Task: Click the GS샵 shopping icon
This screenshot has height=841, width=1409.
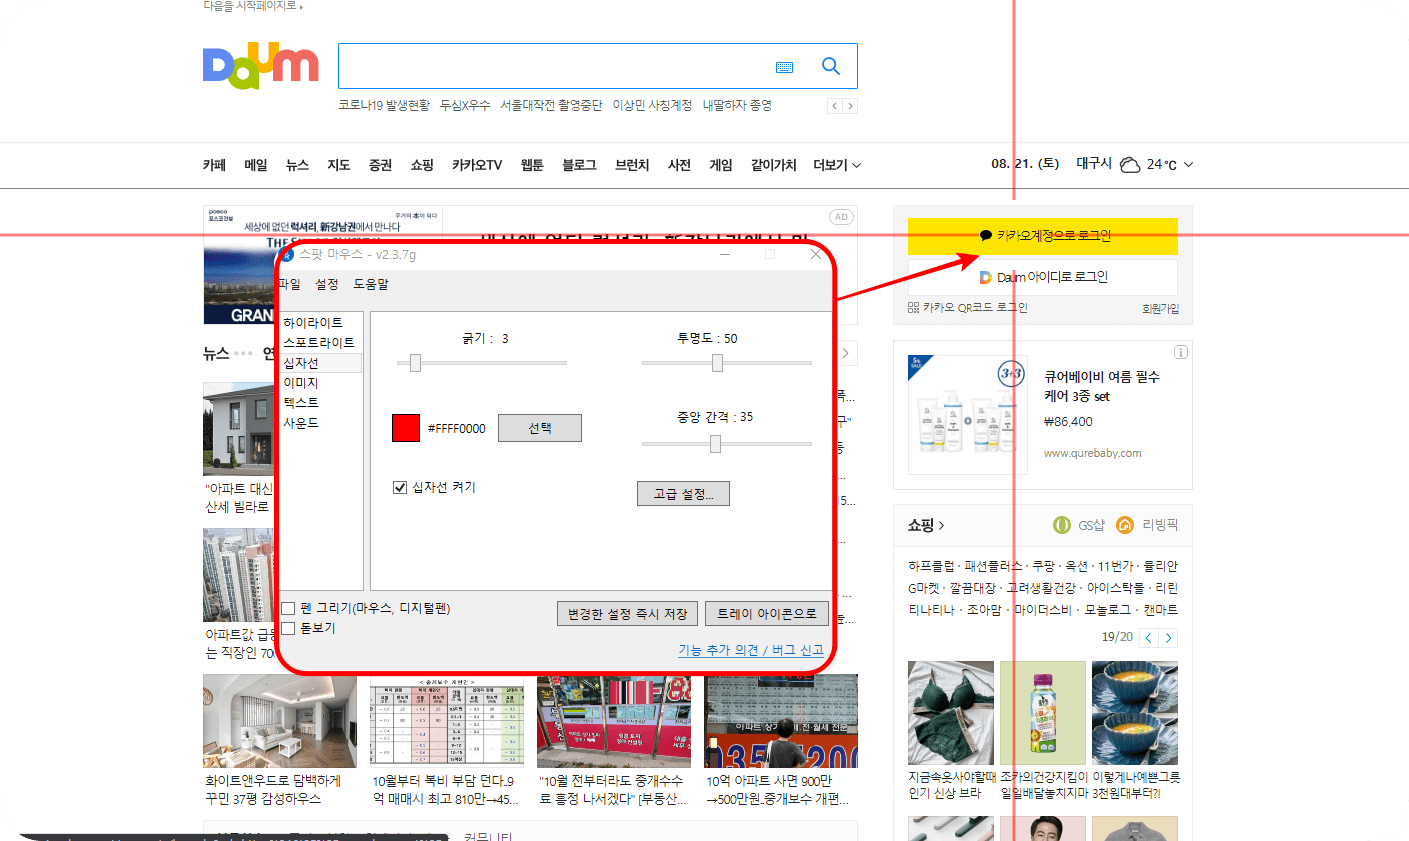Action: coord(1062,525)
